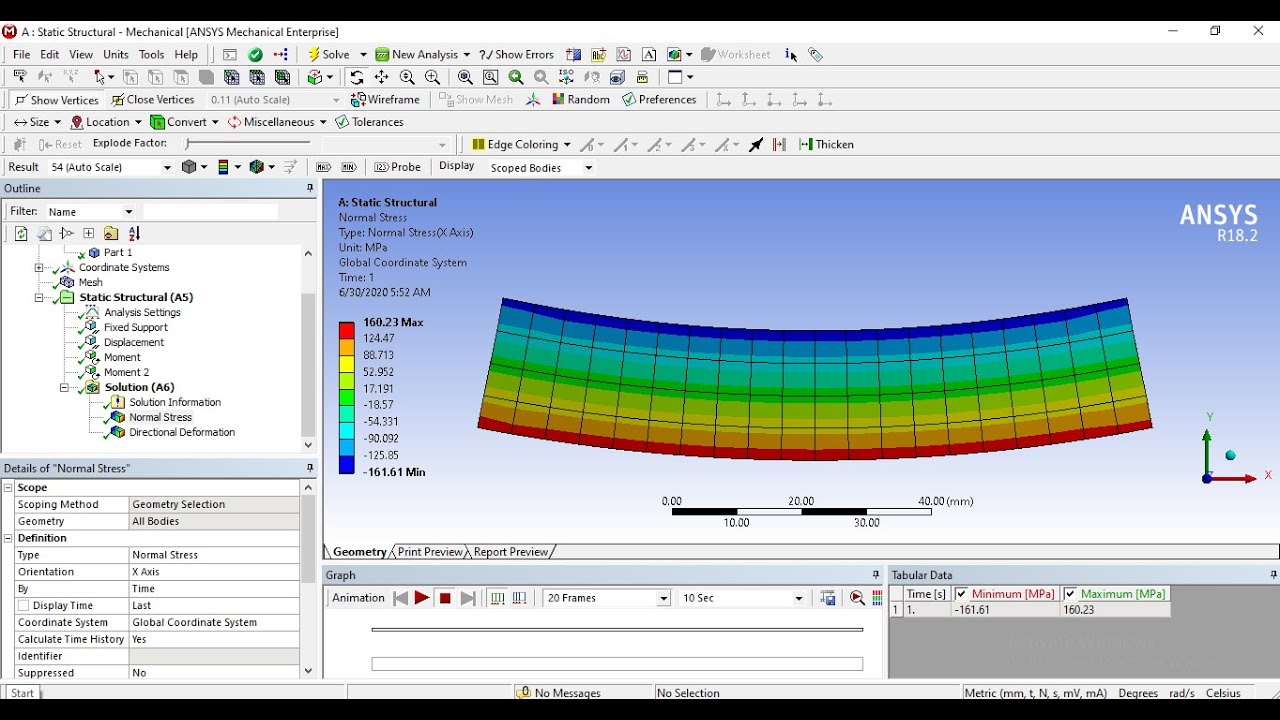Collapse the Static Structural (A5) node
The height and width of the screenshot is (720, 1280).
(39, 297)
